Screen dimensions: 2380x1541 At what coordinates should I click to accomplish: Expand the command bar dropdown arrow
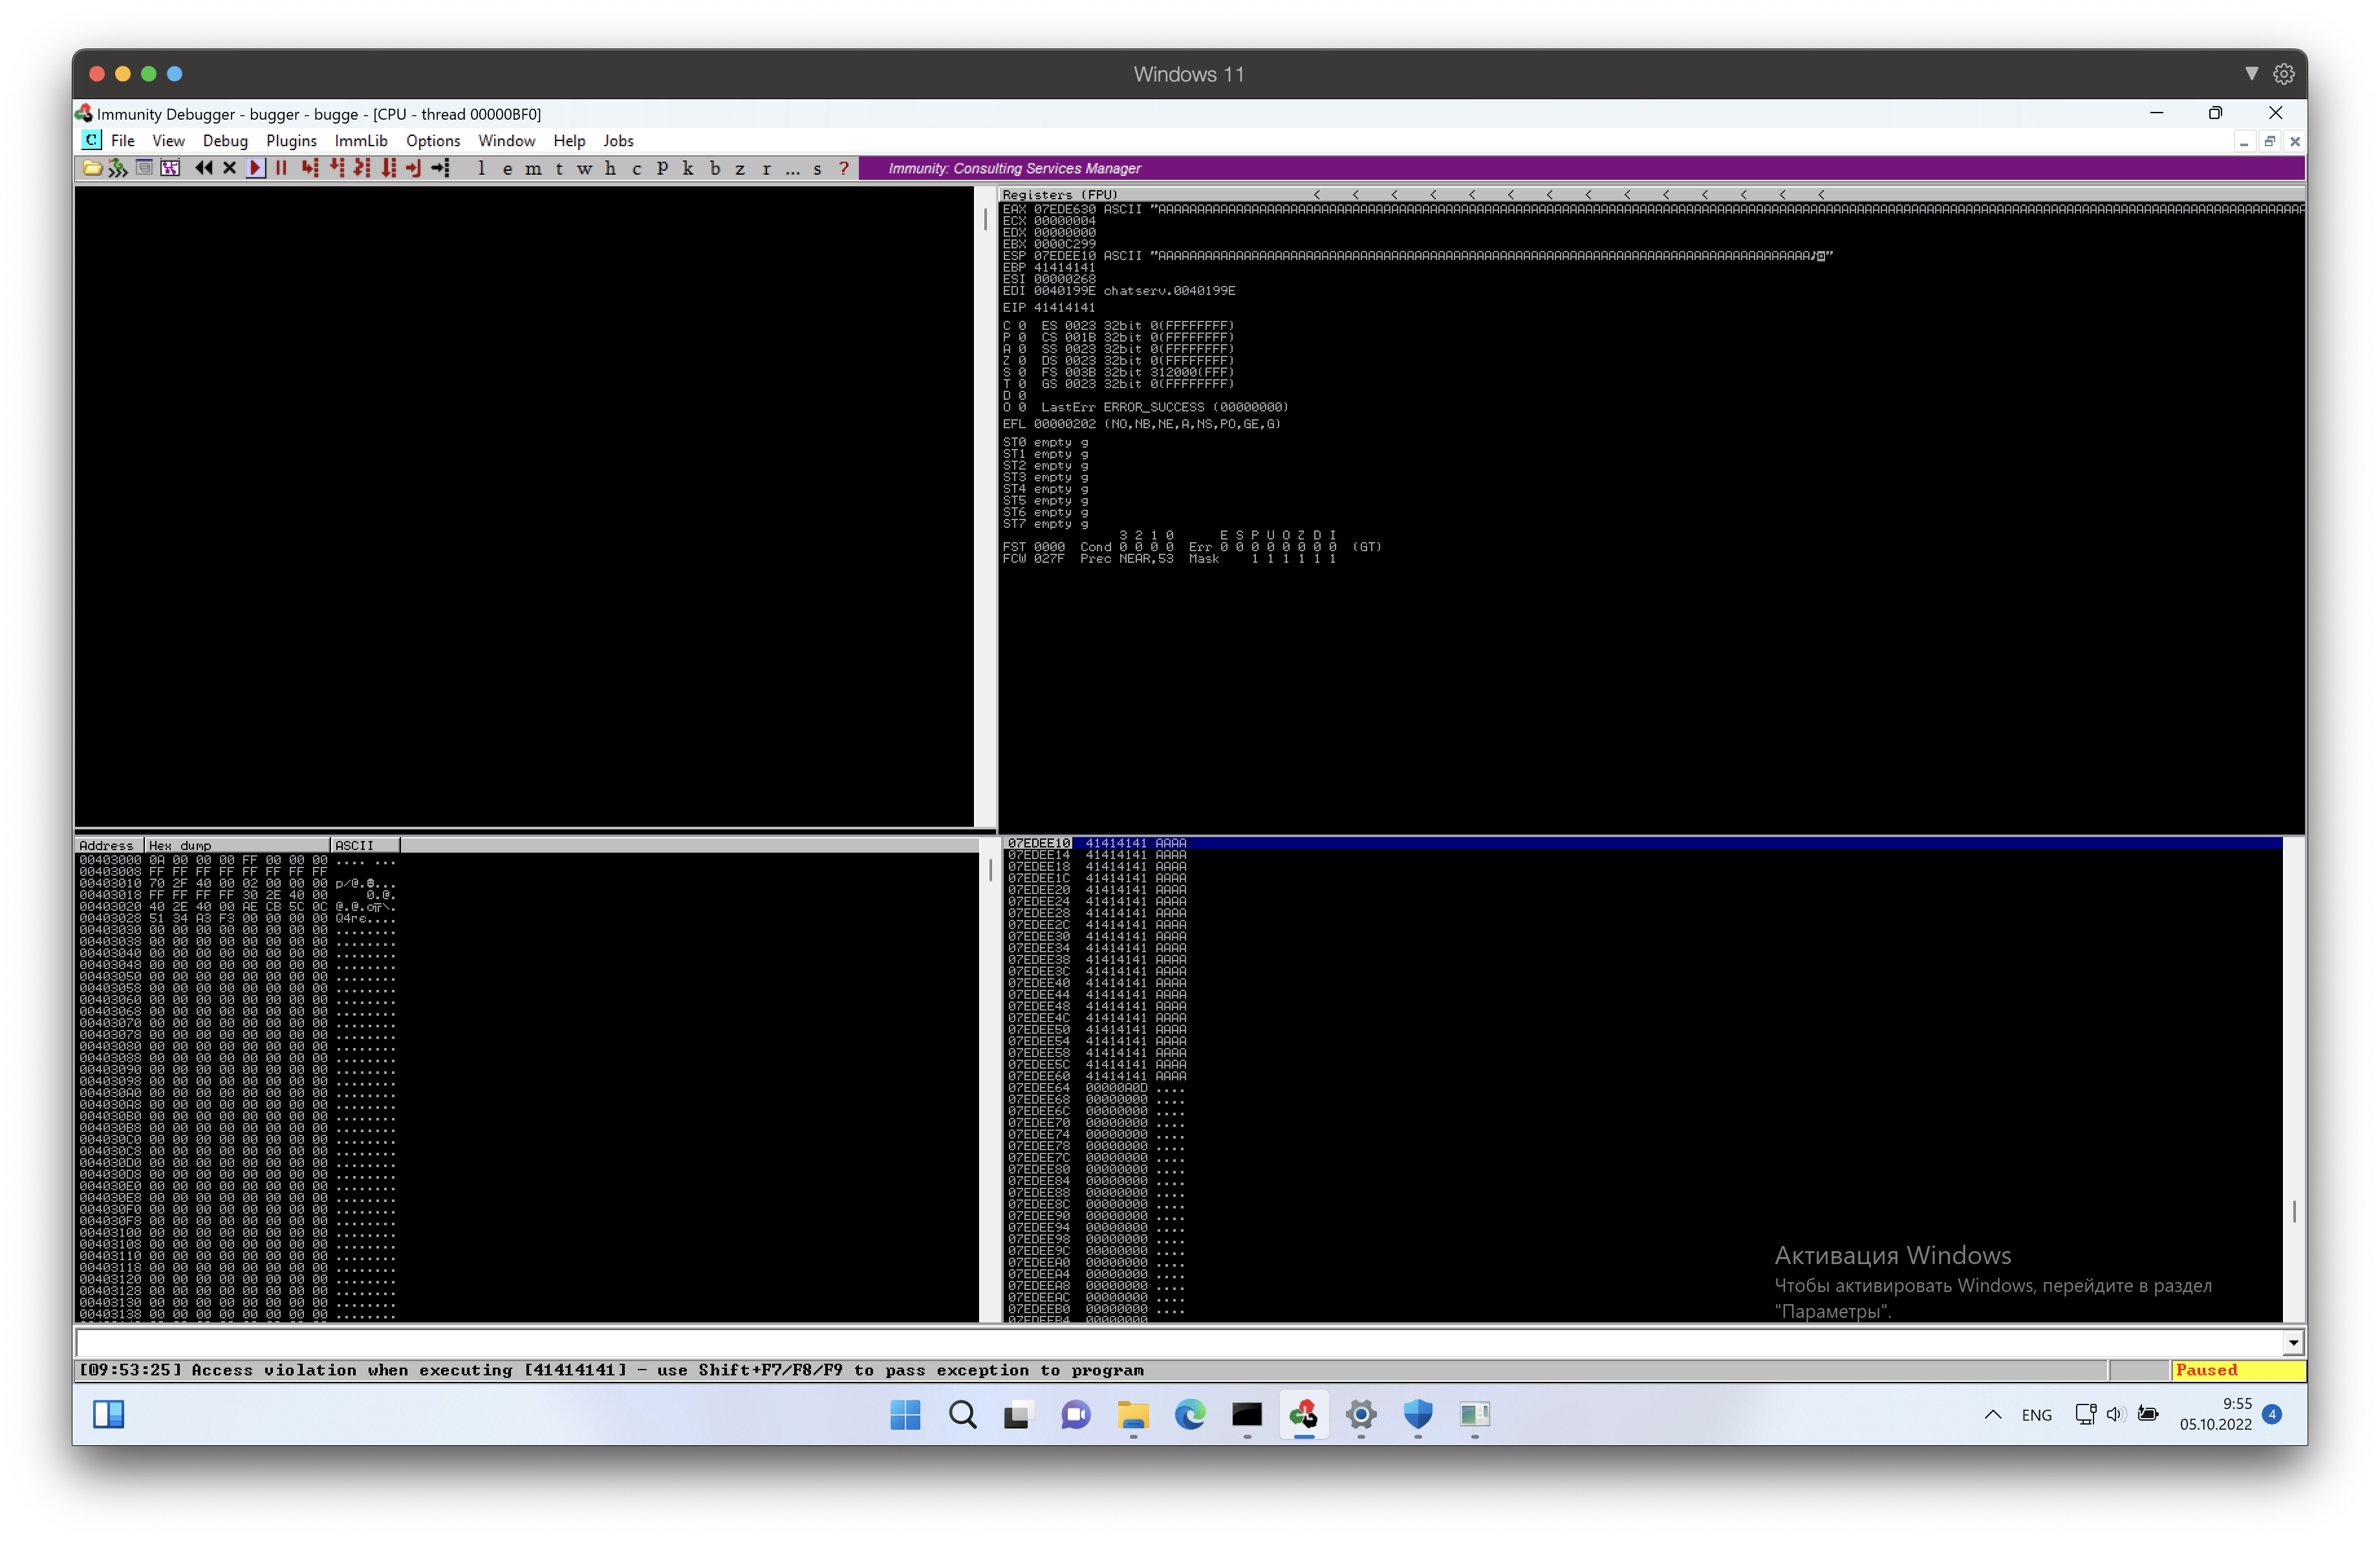[x=2293, y=1343]
